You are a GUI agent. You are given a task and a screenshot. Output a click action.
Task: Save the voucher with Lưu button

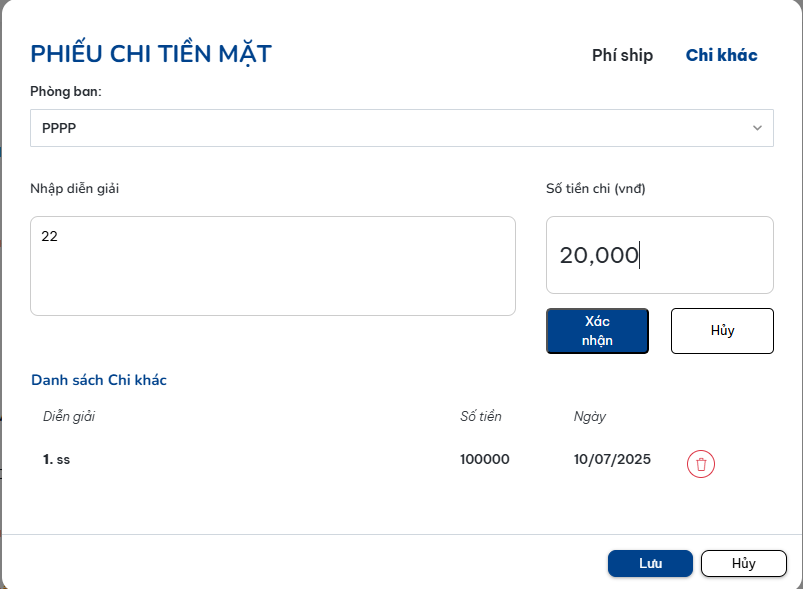coord(650,563)
